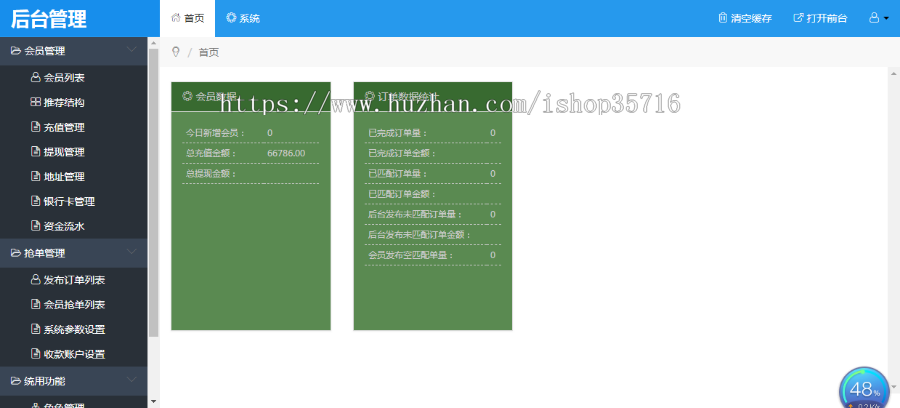Image resolution: width=900 pixels, height=408 pixels.
Task: Click the 66786.00 total recharge value
Action: coord(286,153)
